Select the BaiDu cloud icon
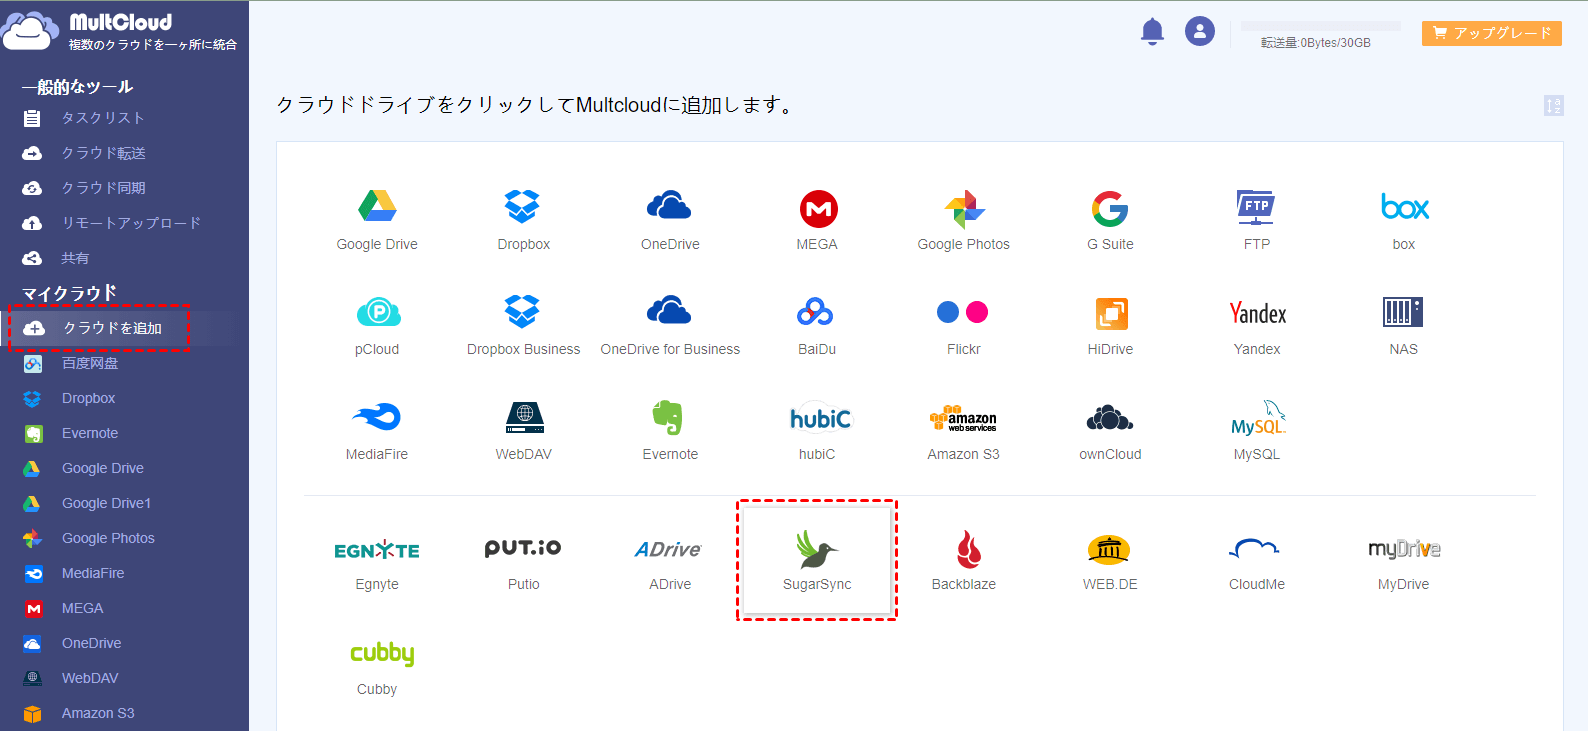 817,324
